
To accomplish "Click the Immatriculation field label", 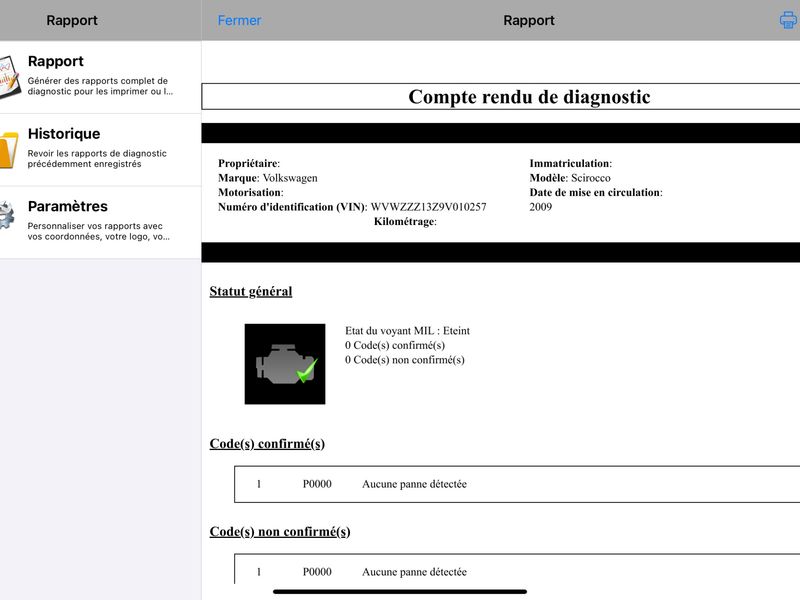I will (570, 163).
